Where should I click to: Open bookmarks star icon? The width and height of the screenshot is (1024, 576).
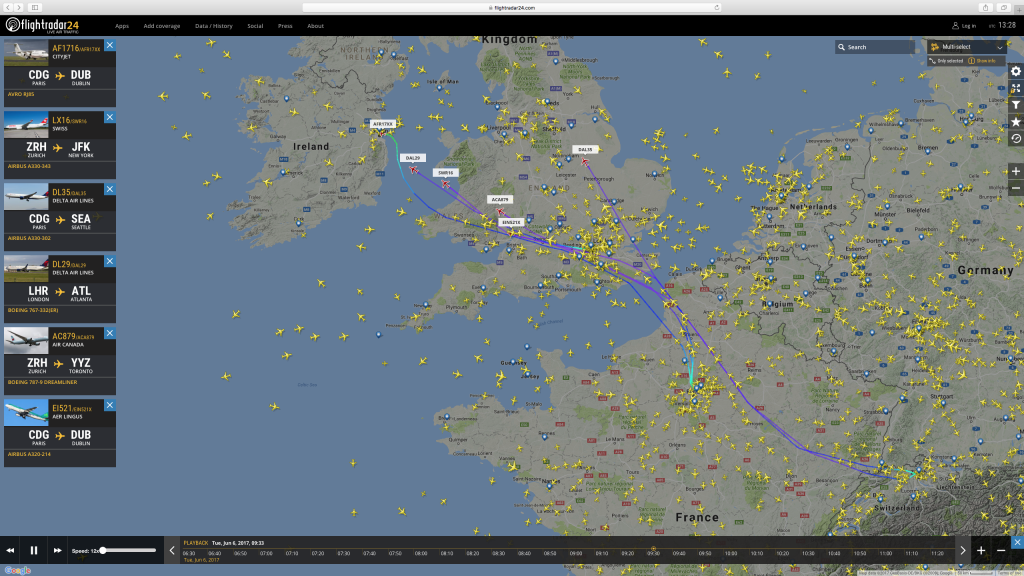point(1016,122)
